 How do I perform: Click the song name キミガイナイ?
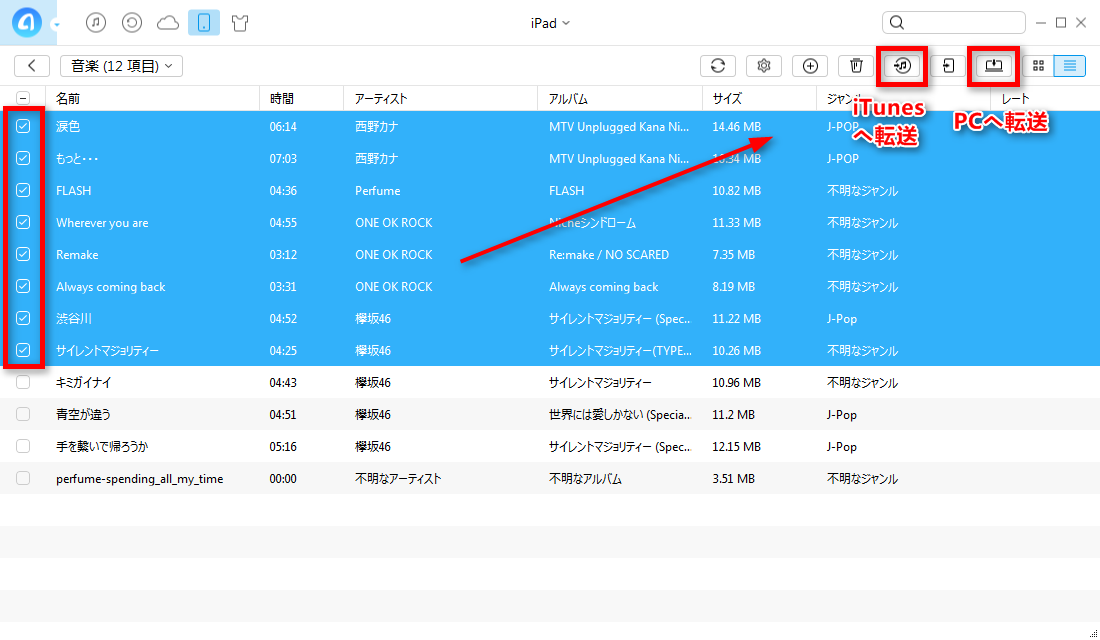(x=83, y=382)
